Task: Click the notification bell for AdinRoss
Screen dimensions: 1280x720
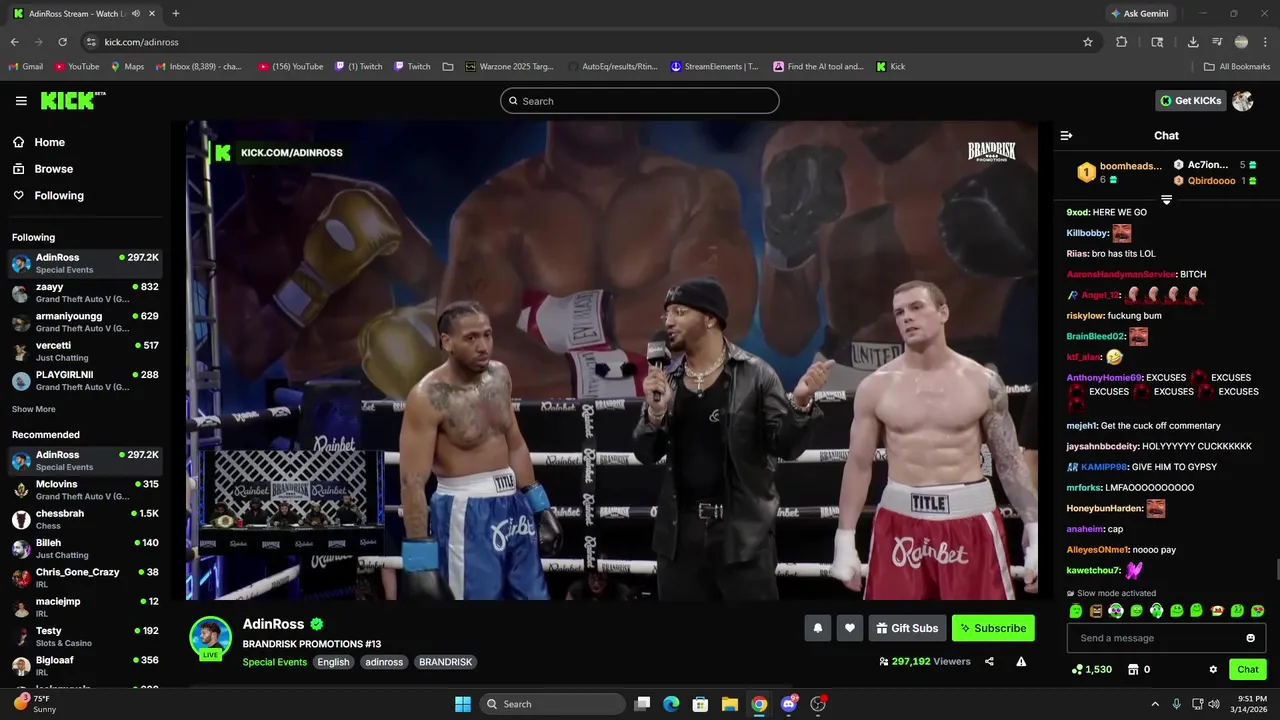Action: pyautogui.click(x=817, y=628)
